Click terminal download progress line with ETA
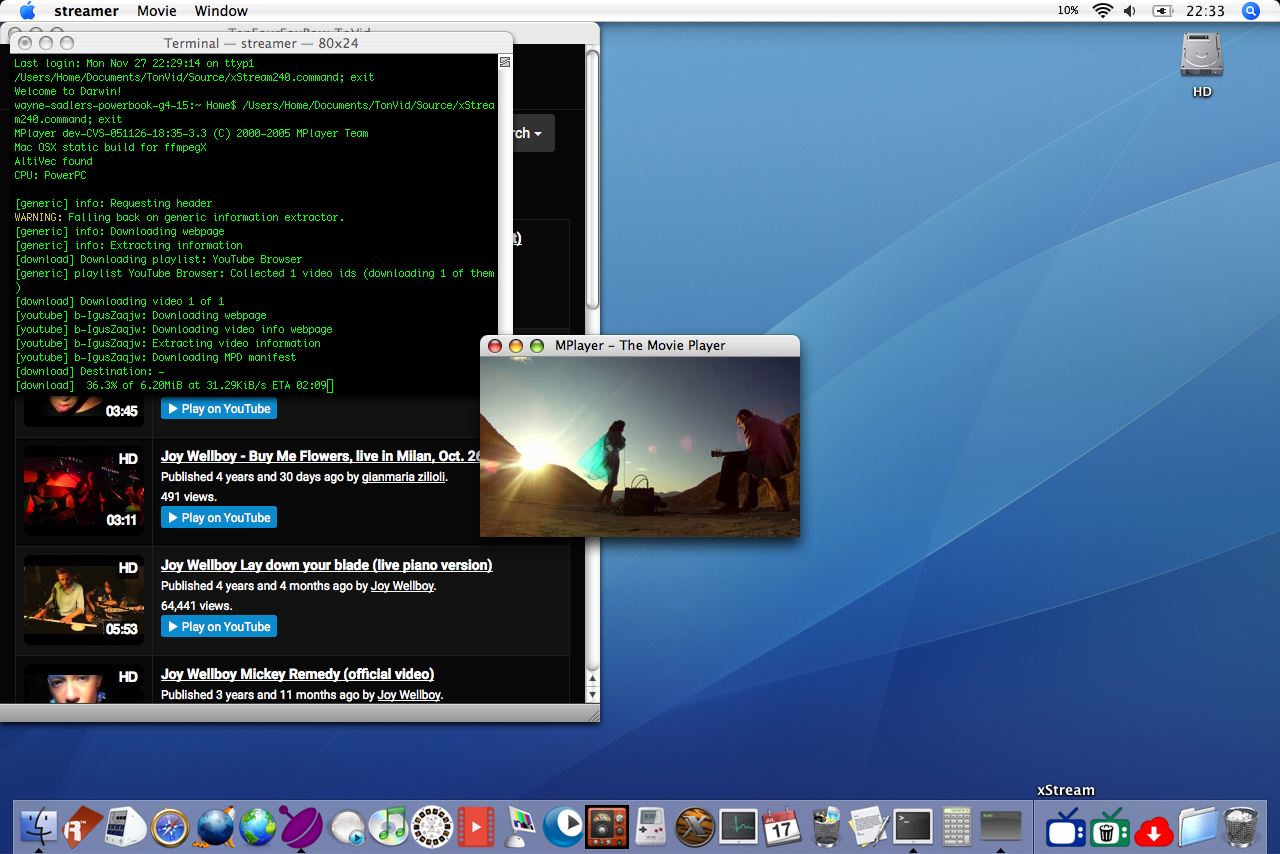Image resolution: width=1280 pixels, height=854 pixels. coord(173,385)
